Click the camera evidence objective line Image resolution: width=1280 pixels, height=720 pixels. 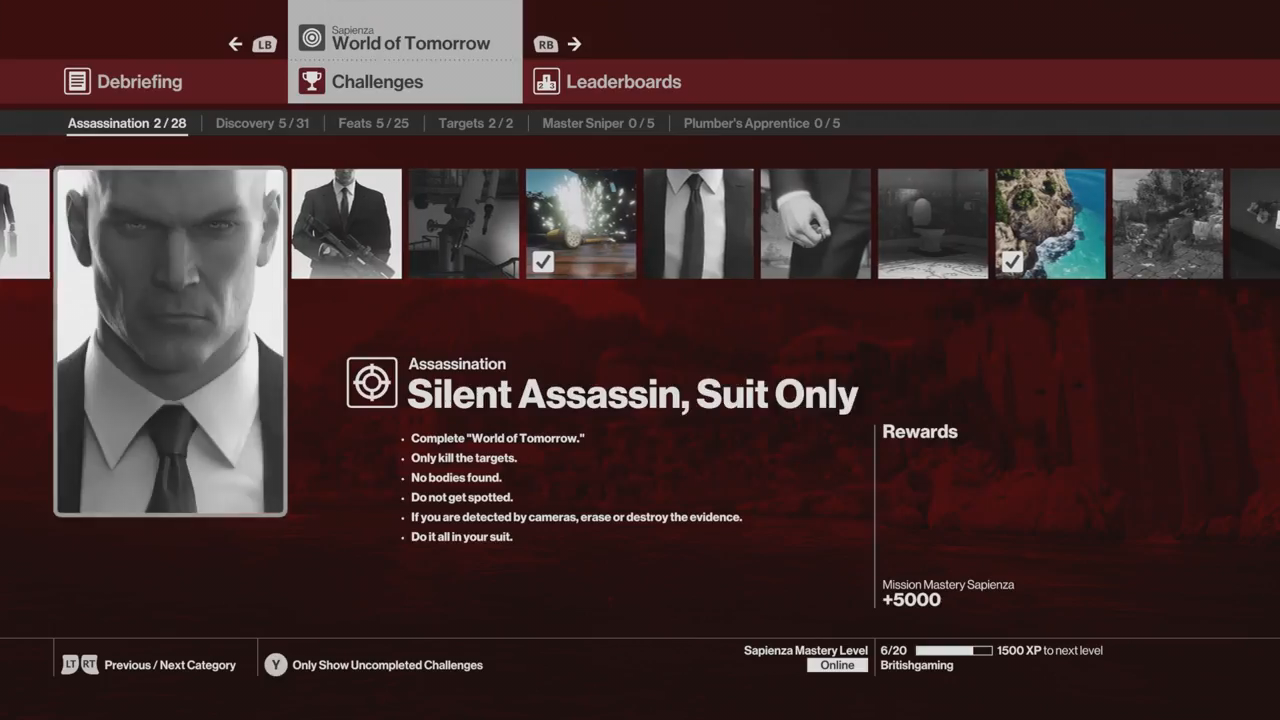point(576,517)
